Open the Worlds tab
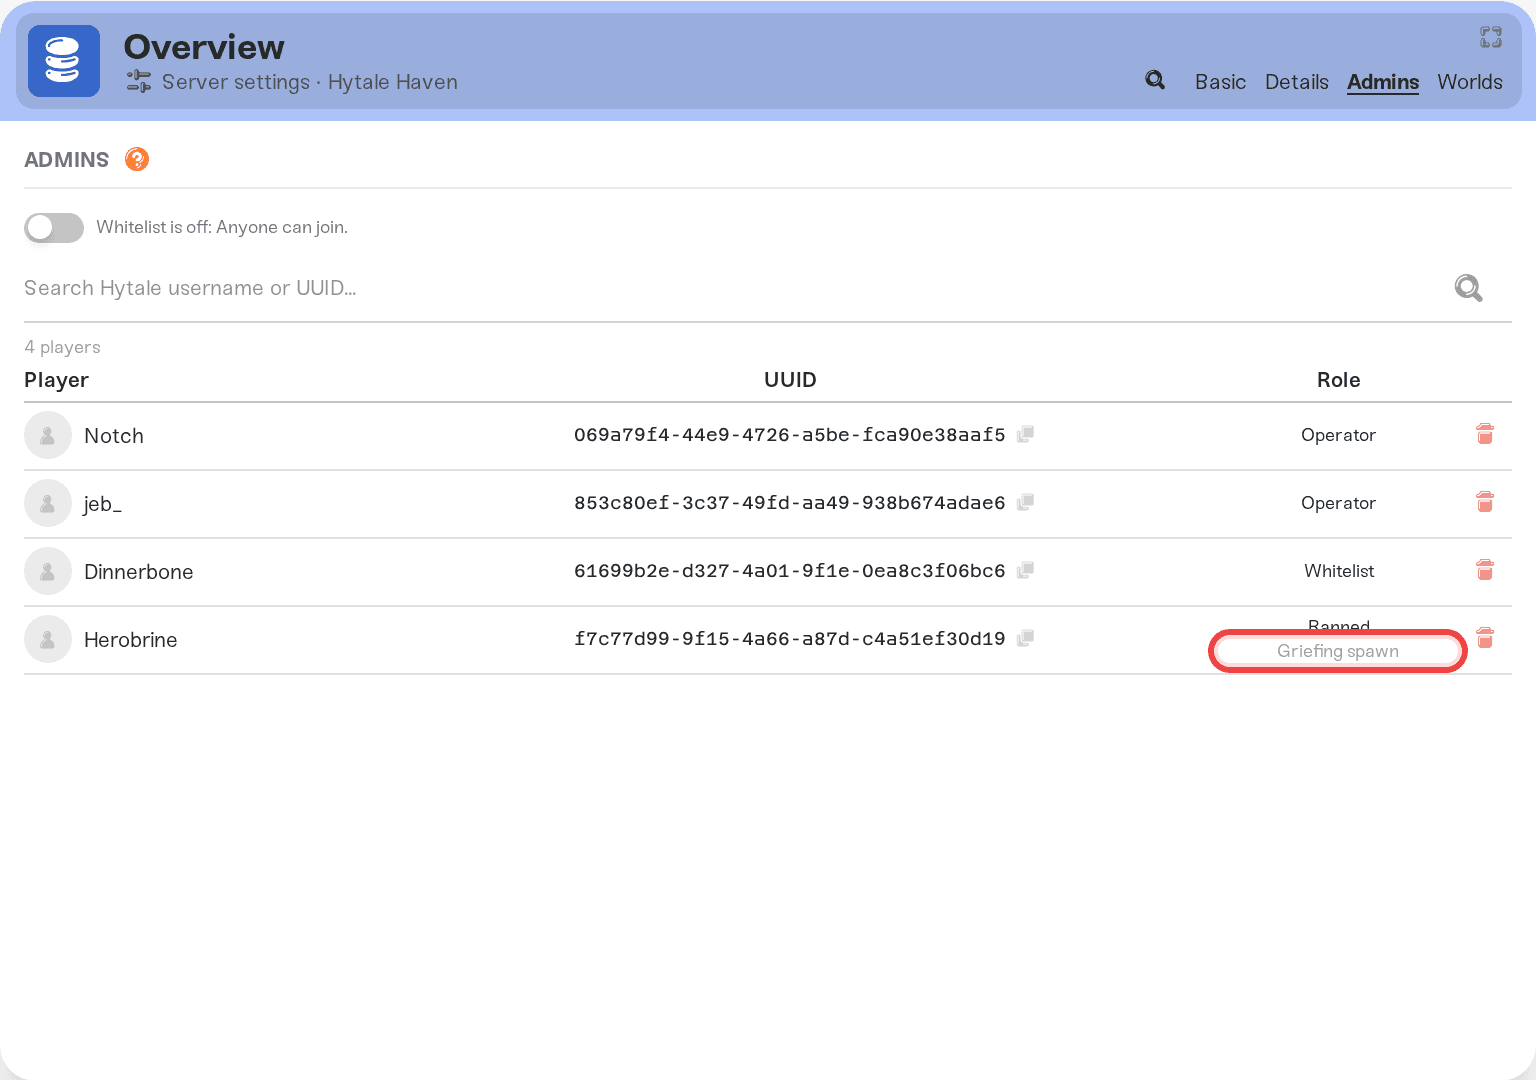Image resolution: width=1536 pixels, height=1080 pixels. click(x=1469, y=82)
